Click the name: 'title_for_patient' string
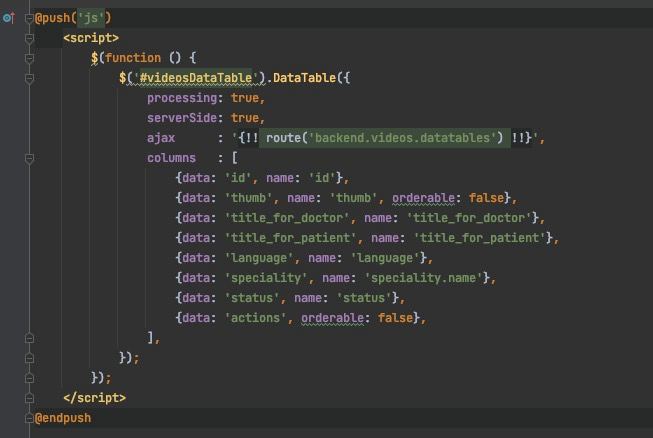653x438 pixels. (x=479, y=238)
